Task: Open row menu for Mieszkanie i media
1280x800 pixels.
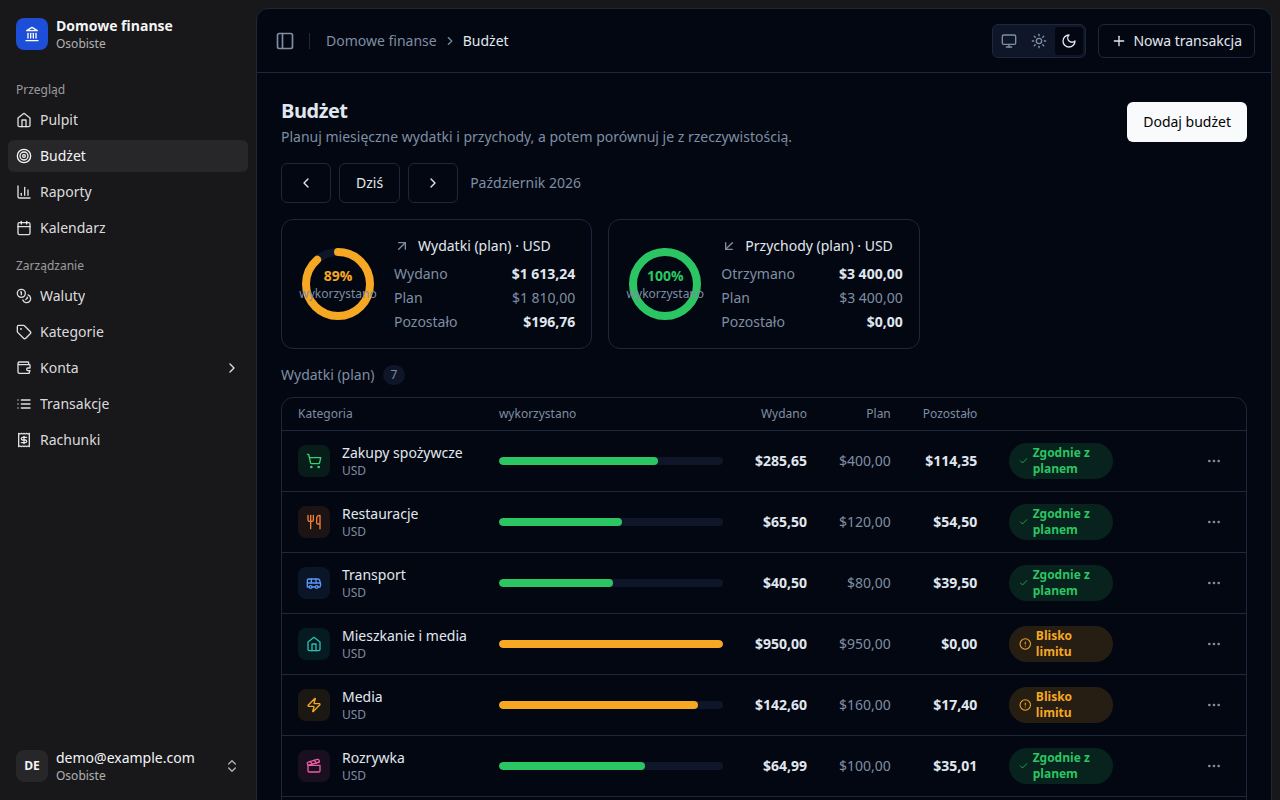Action: [x=1214, y=644]
